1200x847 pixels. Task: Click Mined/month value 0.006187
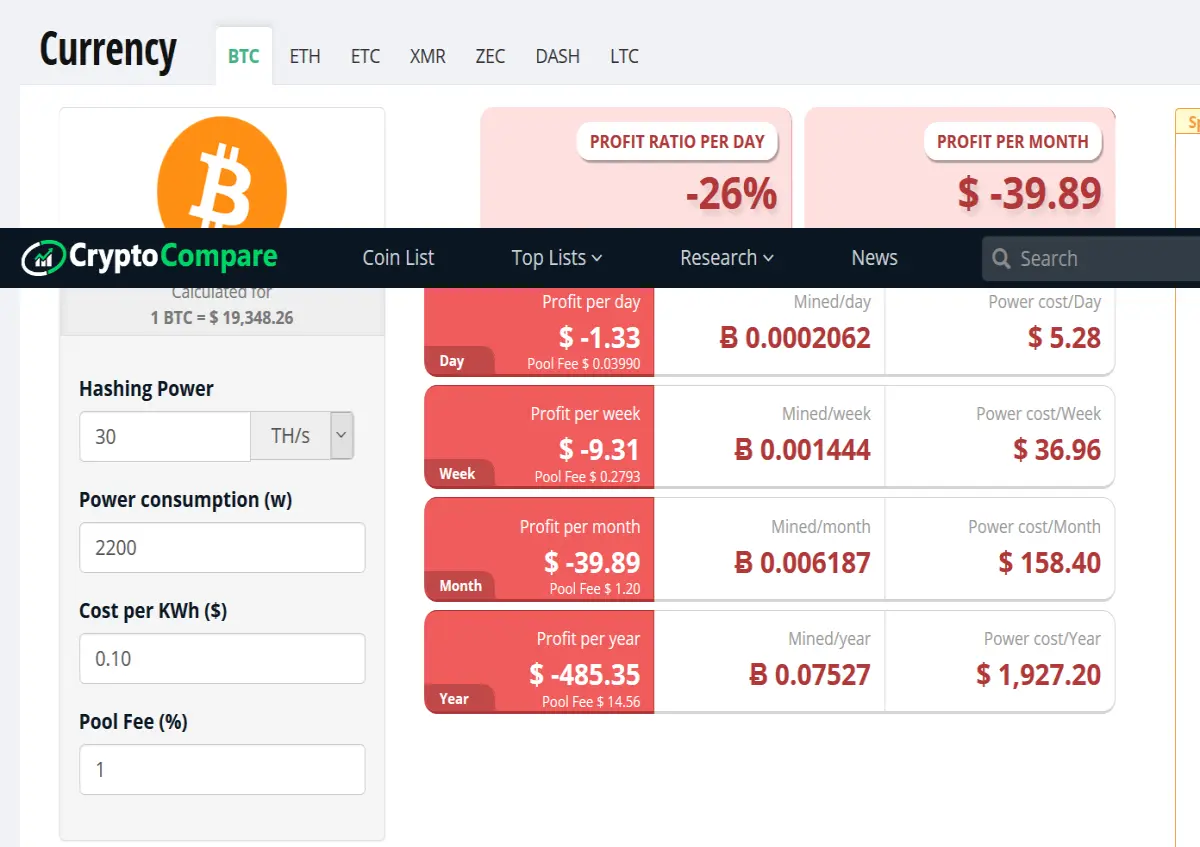click(803, 563)
